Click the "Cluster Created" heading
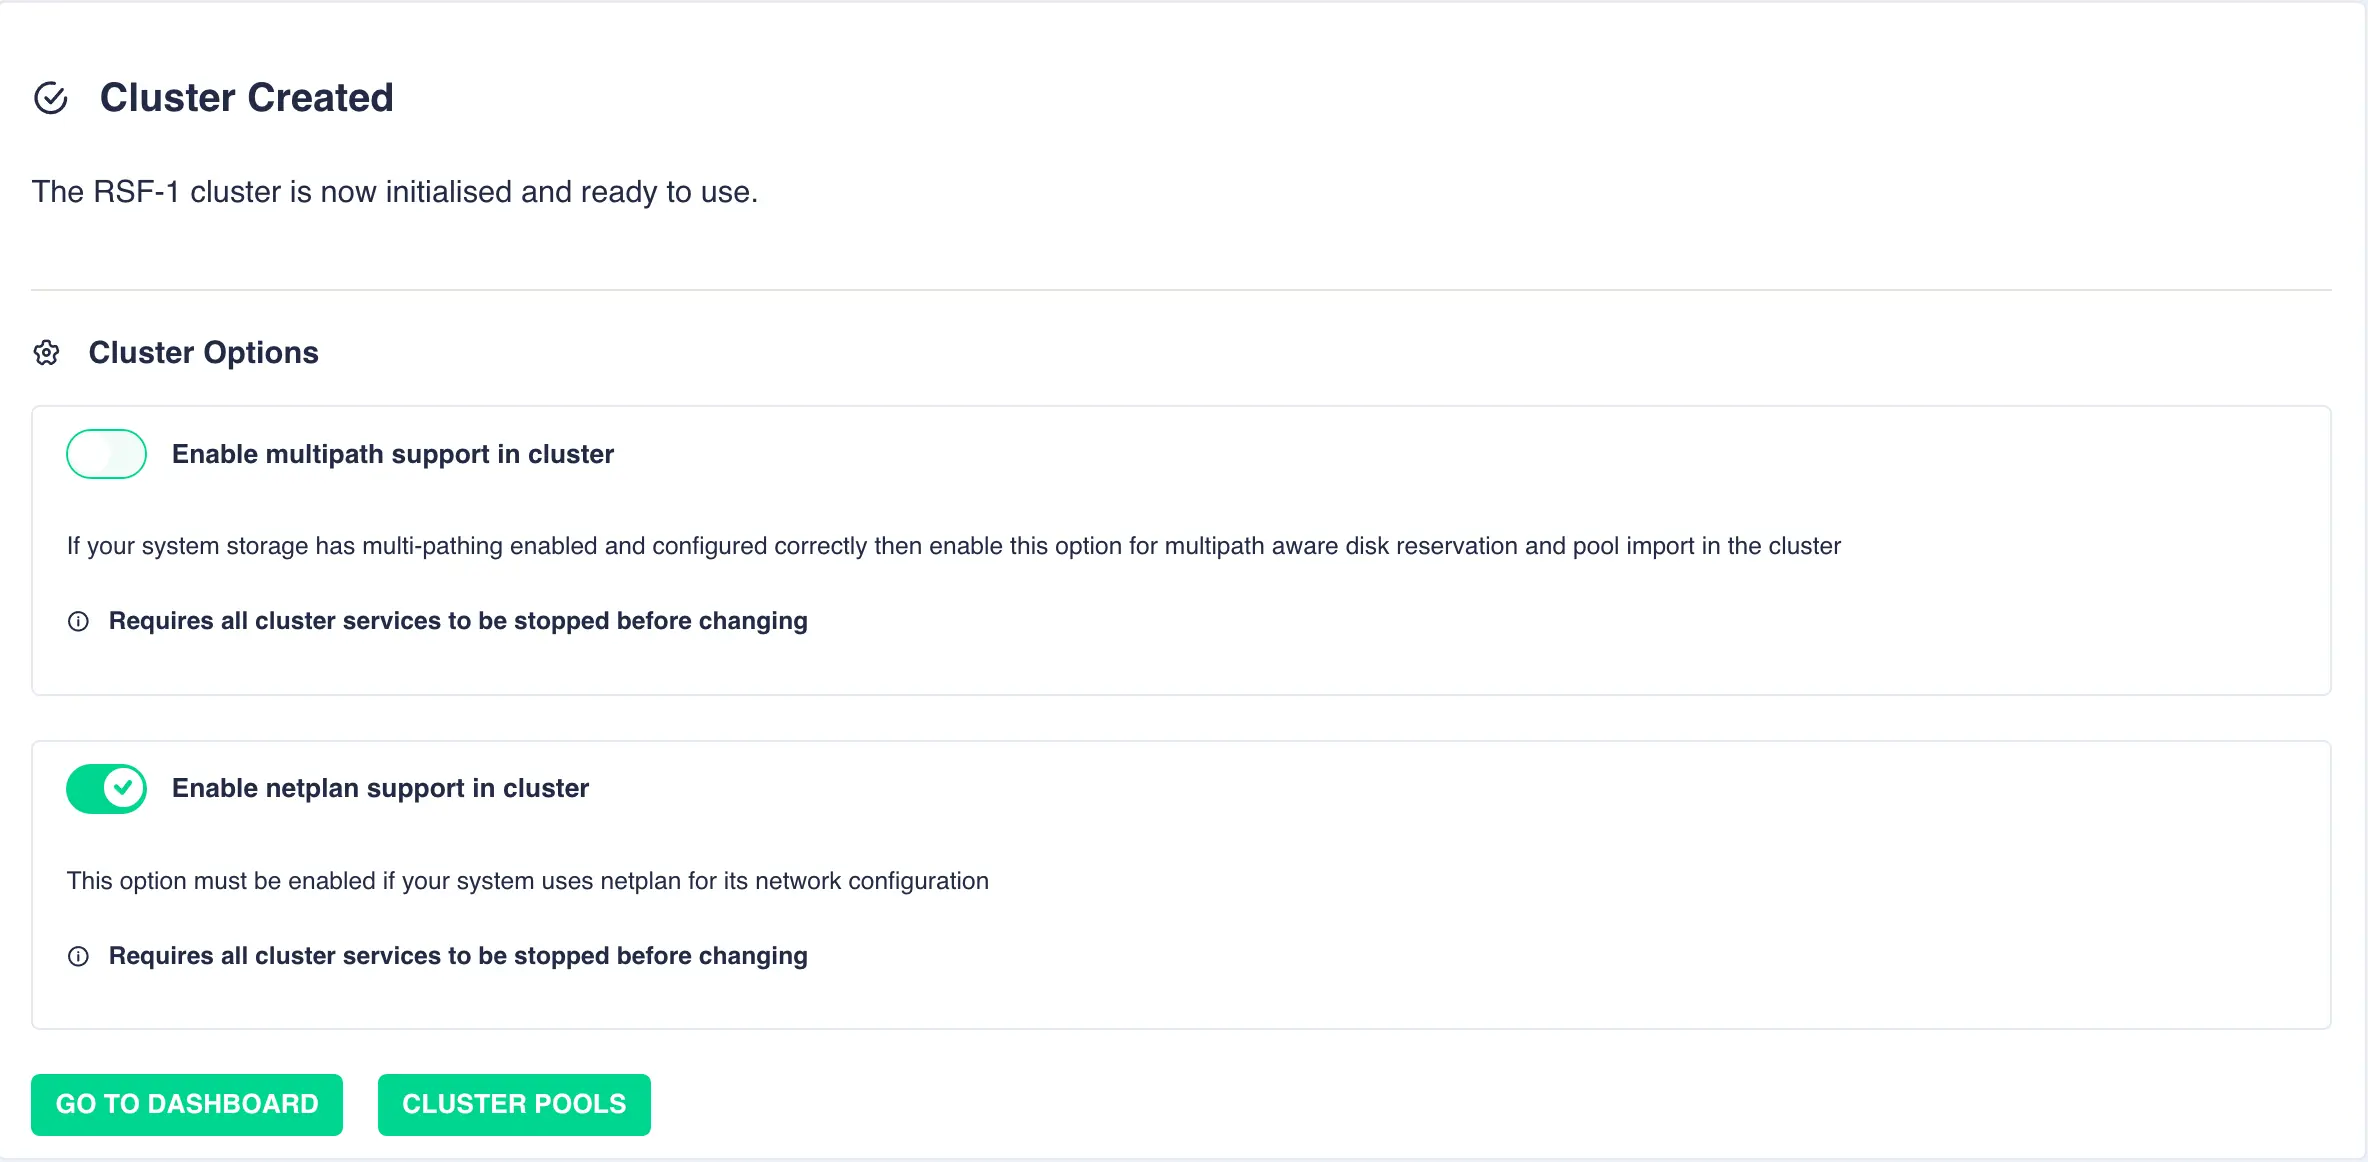This screenshot has width=2368, height=1162. pos(246,98)
